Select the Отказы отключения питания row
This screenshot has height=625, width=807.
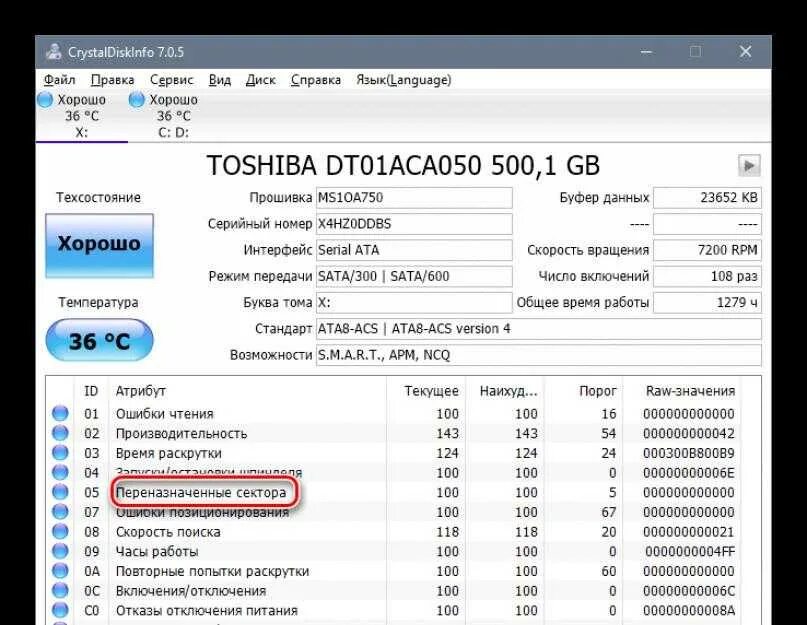pyautogui.click(x=394, y=610)
